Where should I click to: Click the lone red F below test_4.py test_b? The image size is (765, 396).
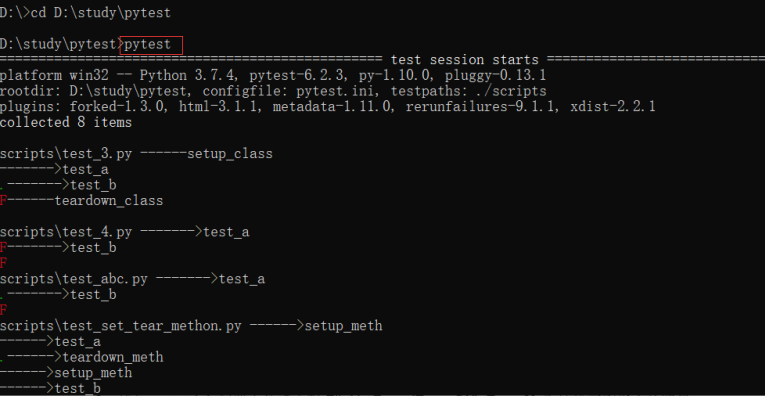3,263
